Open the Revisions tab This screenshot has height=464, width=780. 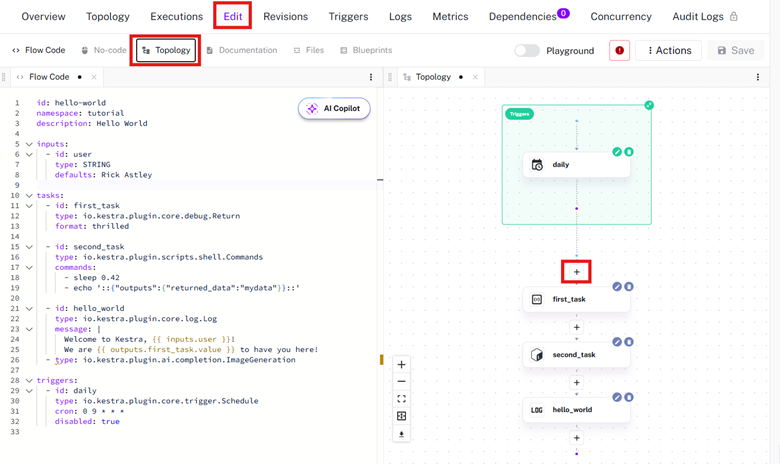[286, 16]
